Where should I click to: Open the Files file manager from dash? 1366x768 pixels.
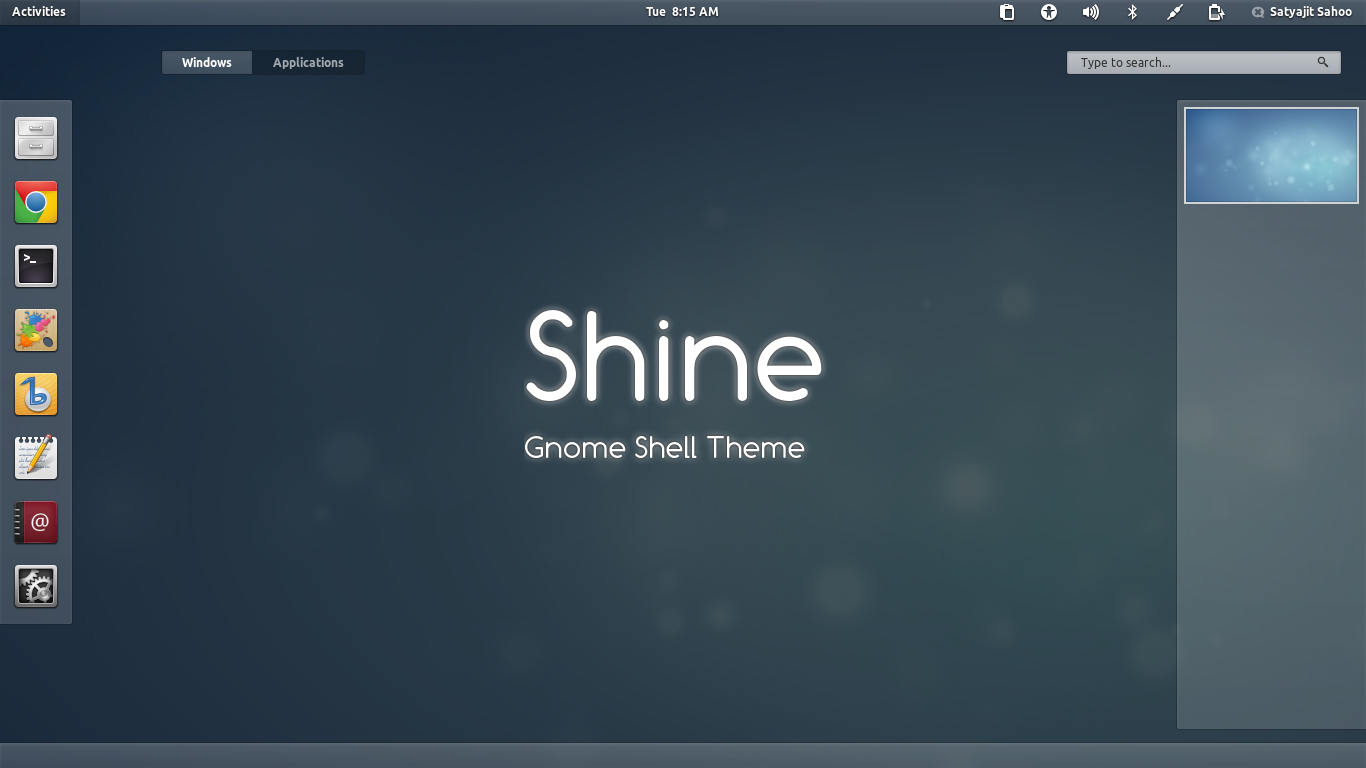(36, 138)
